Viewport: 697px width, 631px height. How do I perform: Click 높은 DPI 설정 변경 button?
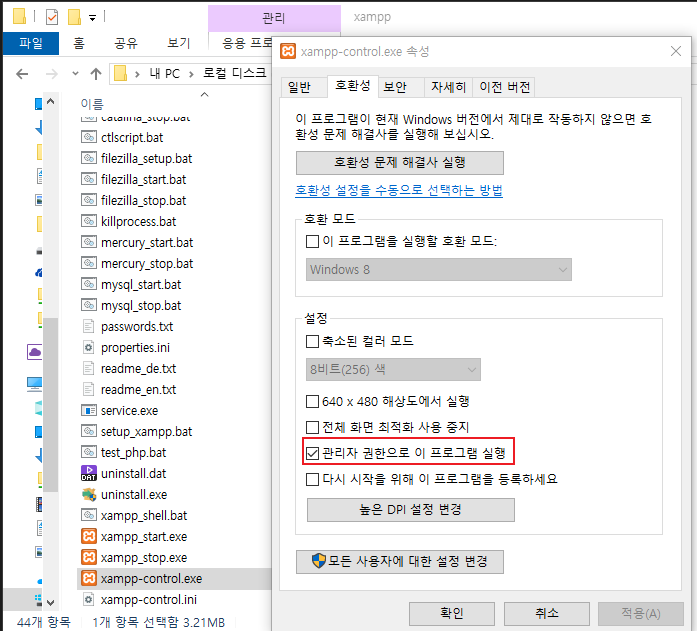click(411, 510)
